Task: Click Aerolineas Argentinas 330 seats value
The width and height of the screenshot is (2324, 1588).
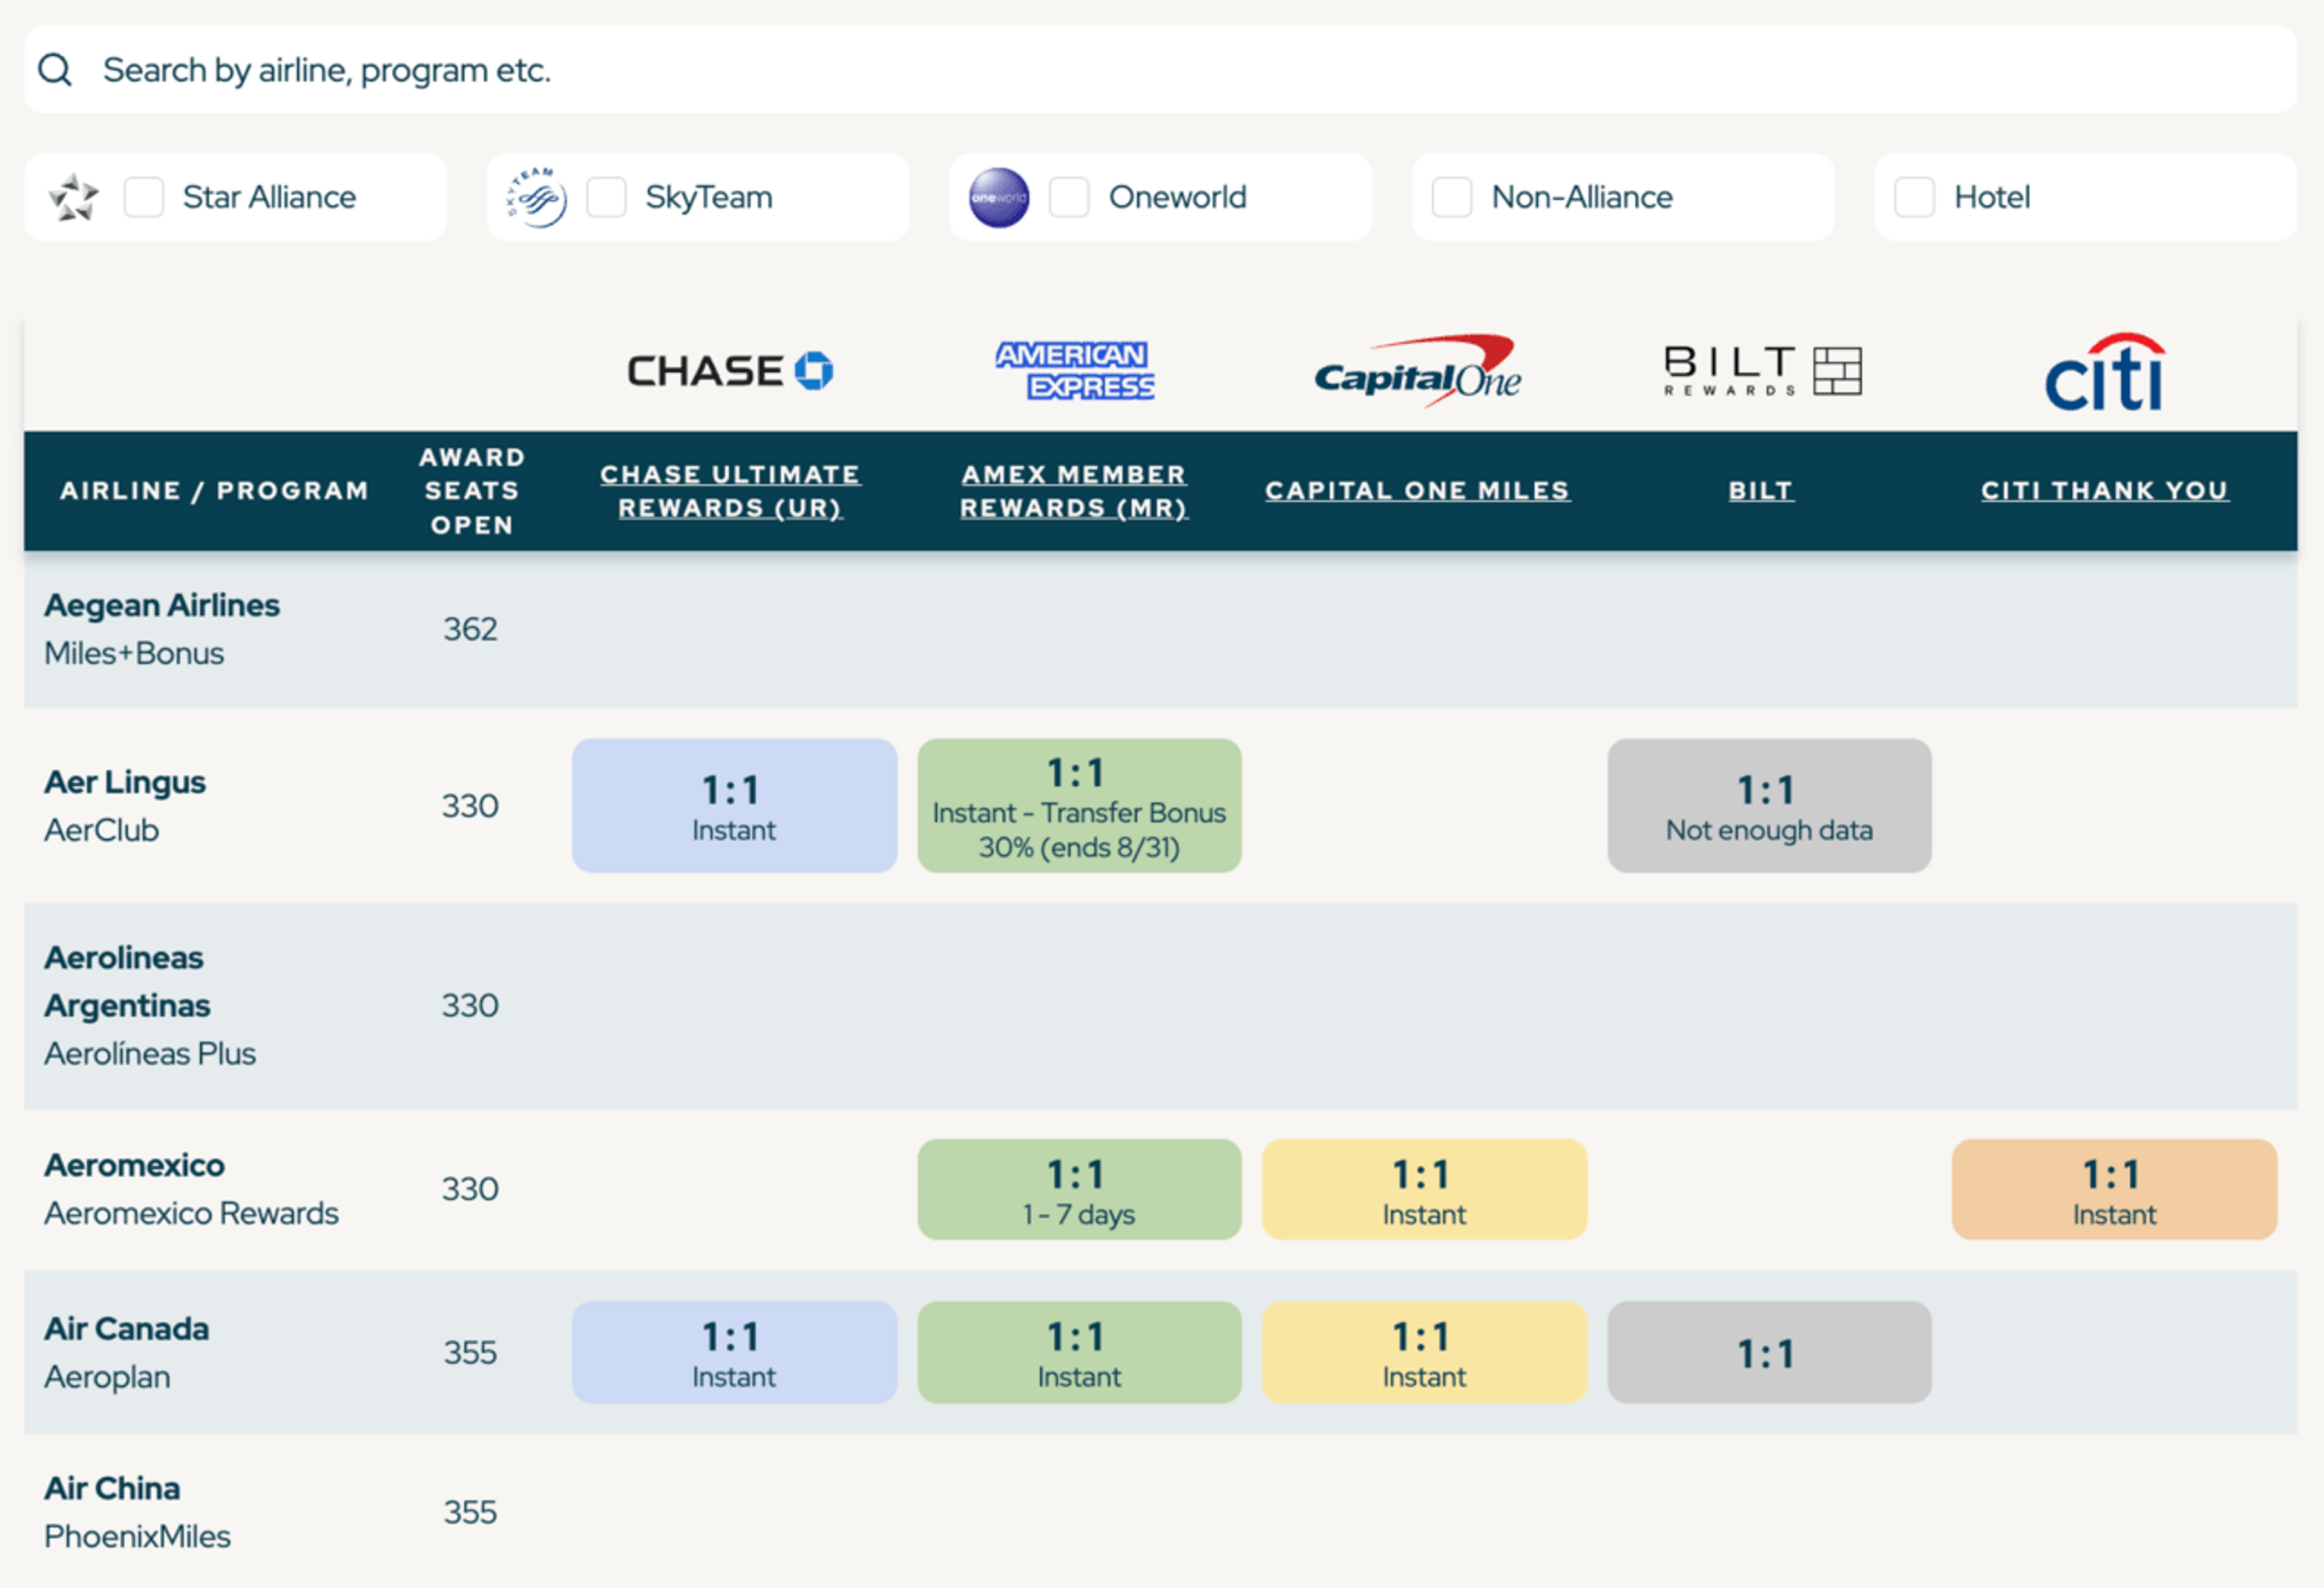Action: coord(470,1005)
